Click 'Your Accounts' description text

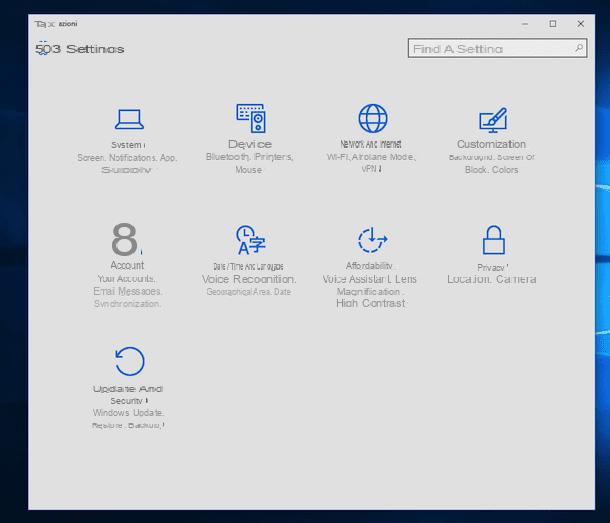(126, 279)
